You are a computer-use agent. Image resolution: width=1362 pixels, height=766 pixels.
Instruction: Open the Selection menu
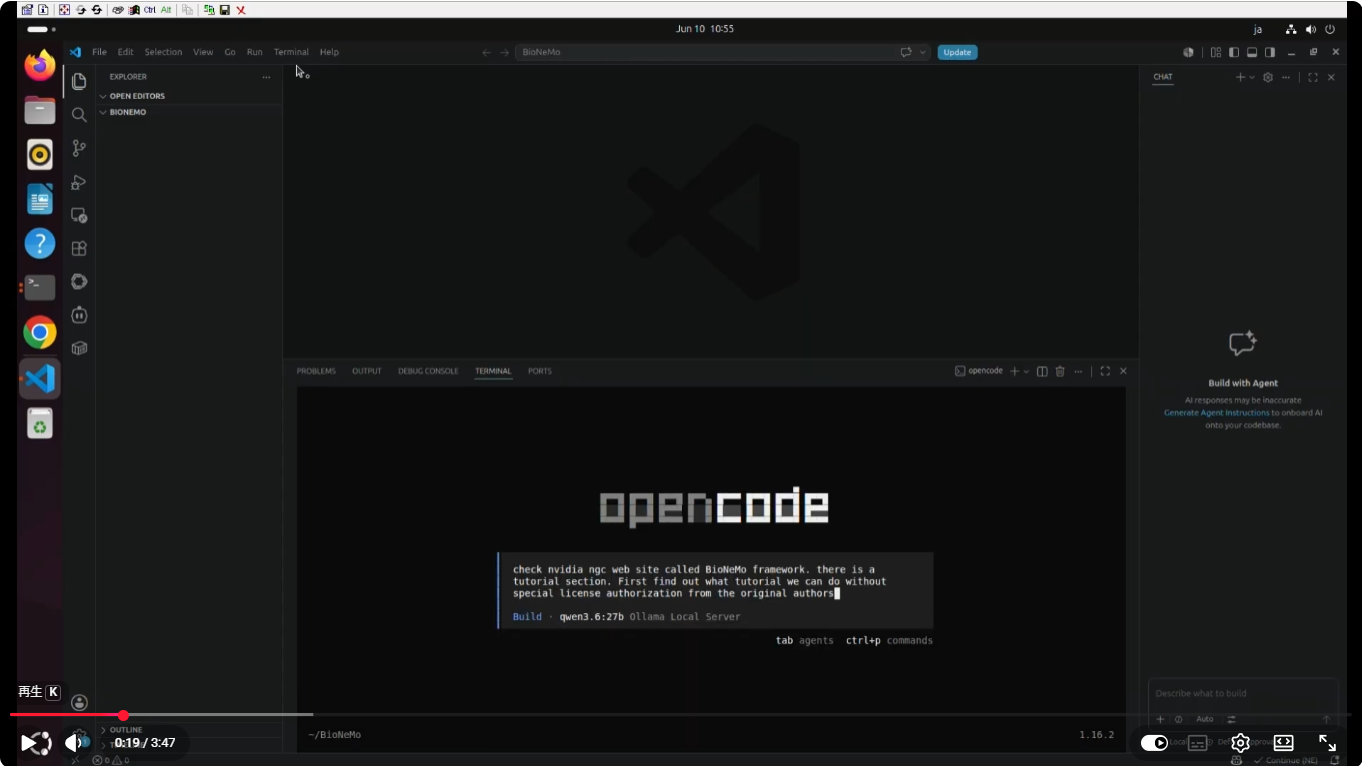pos(163,52)
